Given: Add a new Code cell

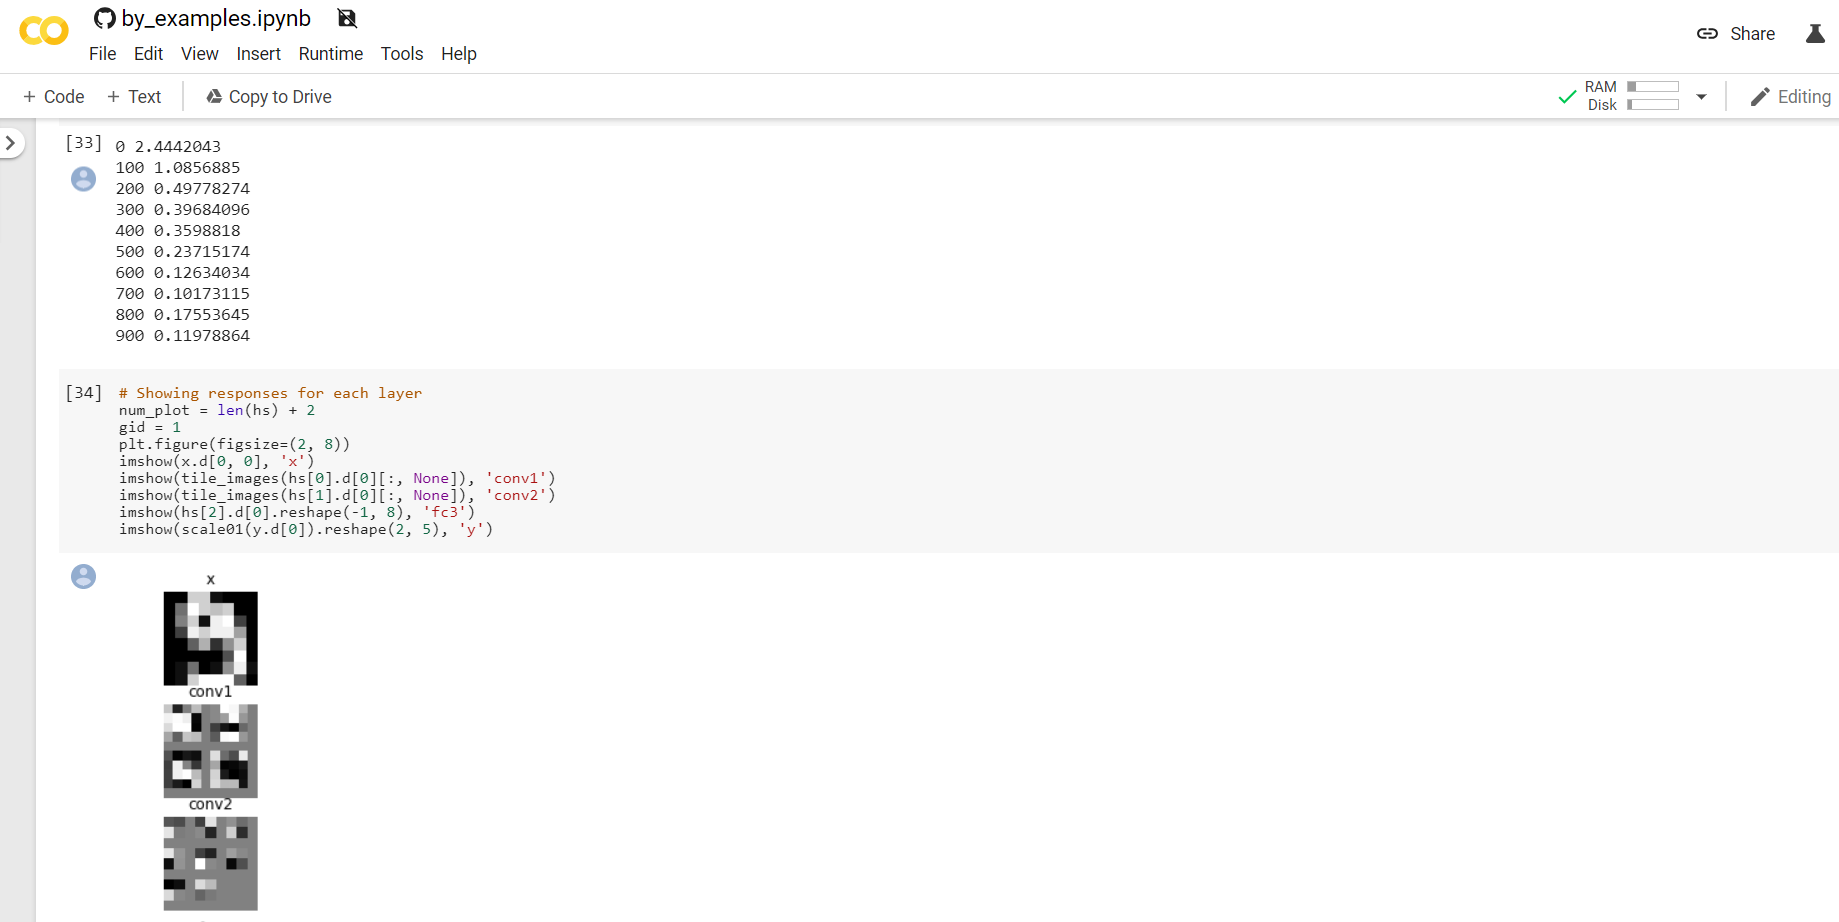Looking at the screenshot, I should [x=54, y=97].
